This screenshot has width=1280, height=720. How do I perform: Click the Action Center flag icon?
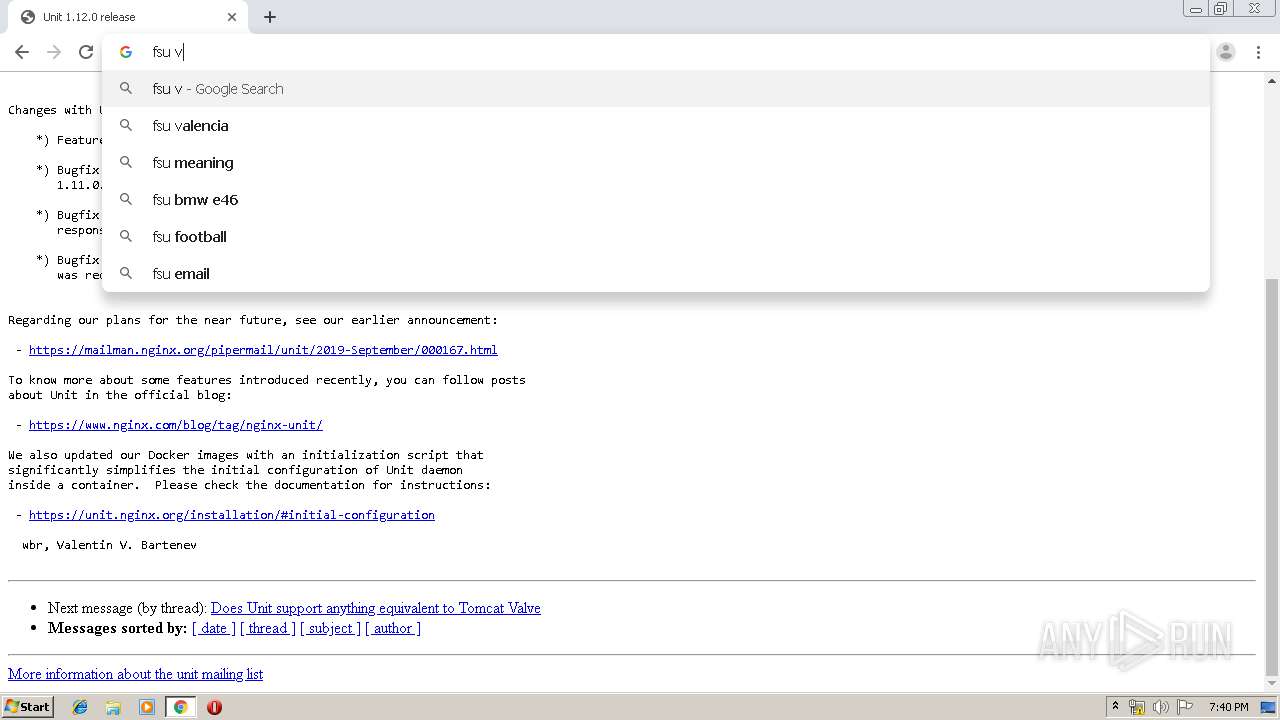[x=1185, y=707]
